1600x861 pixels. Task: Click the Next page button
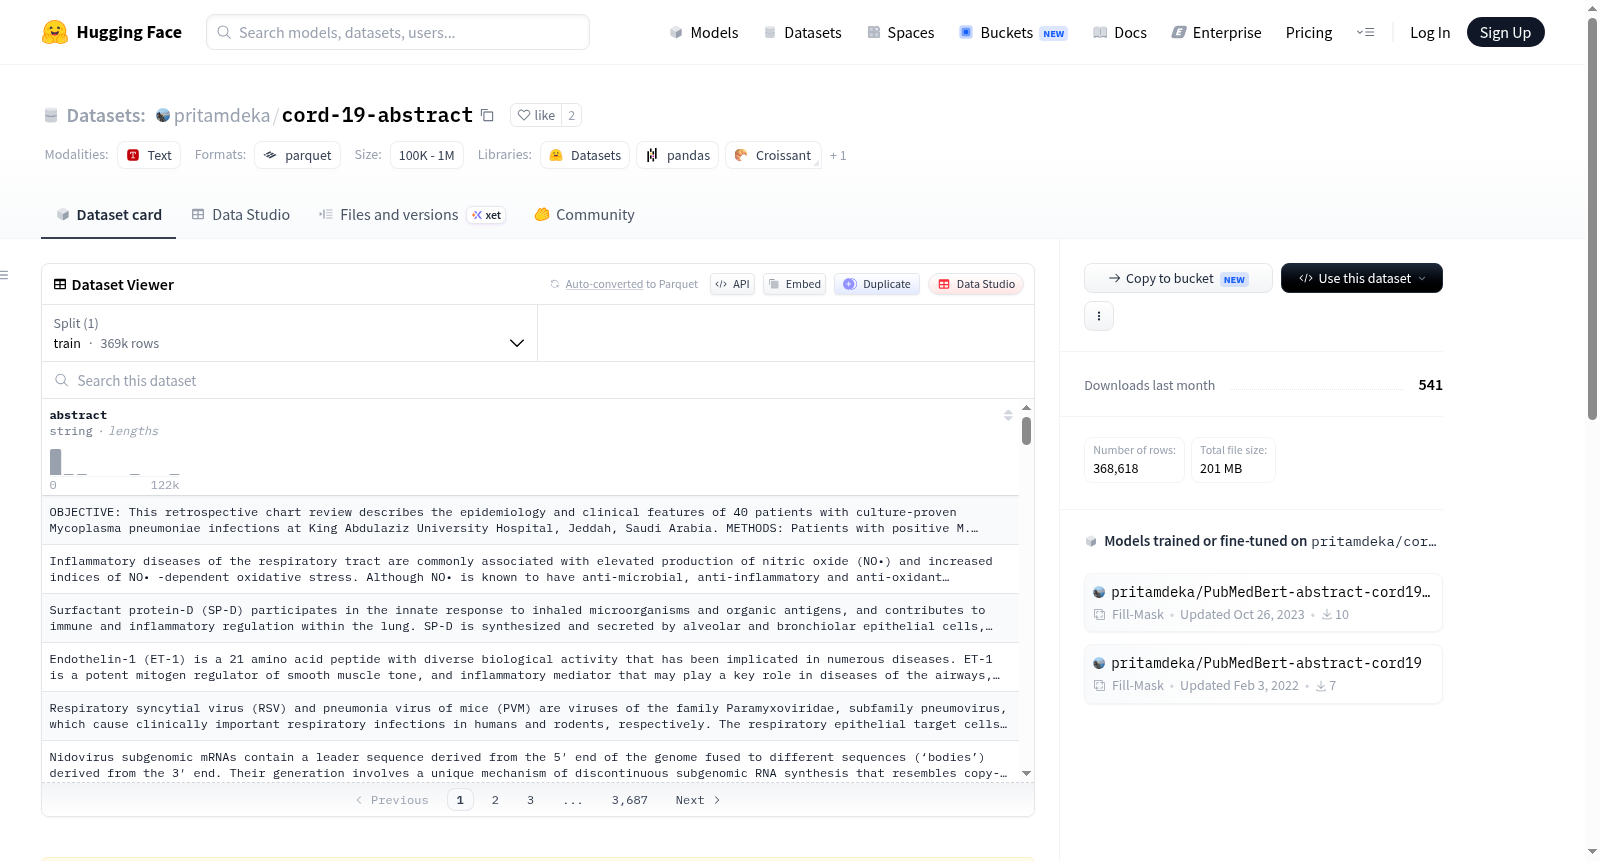697,800
